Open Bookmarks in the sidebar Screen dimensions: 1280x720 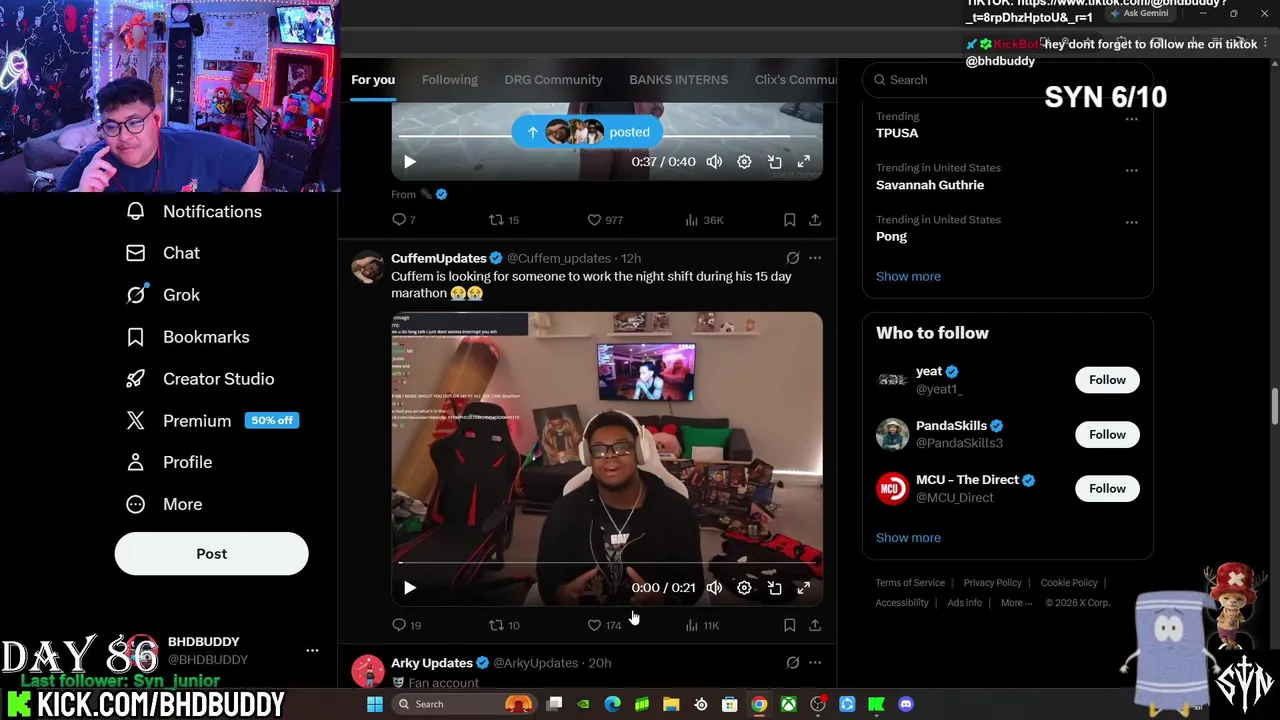[x=190, y=337]
